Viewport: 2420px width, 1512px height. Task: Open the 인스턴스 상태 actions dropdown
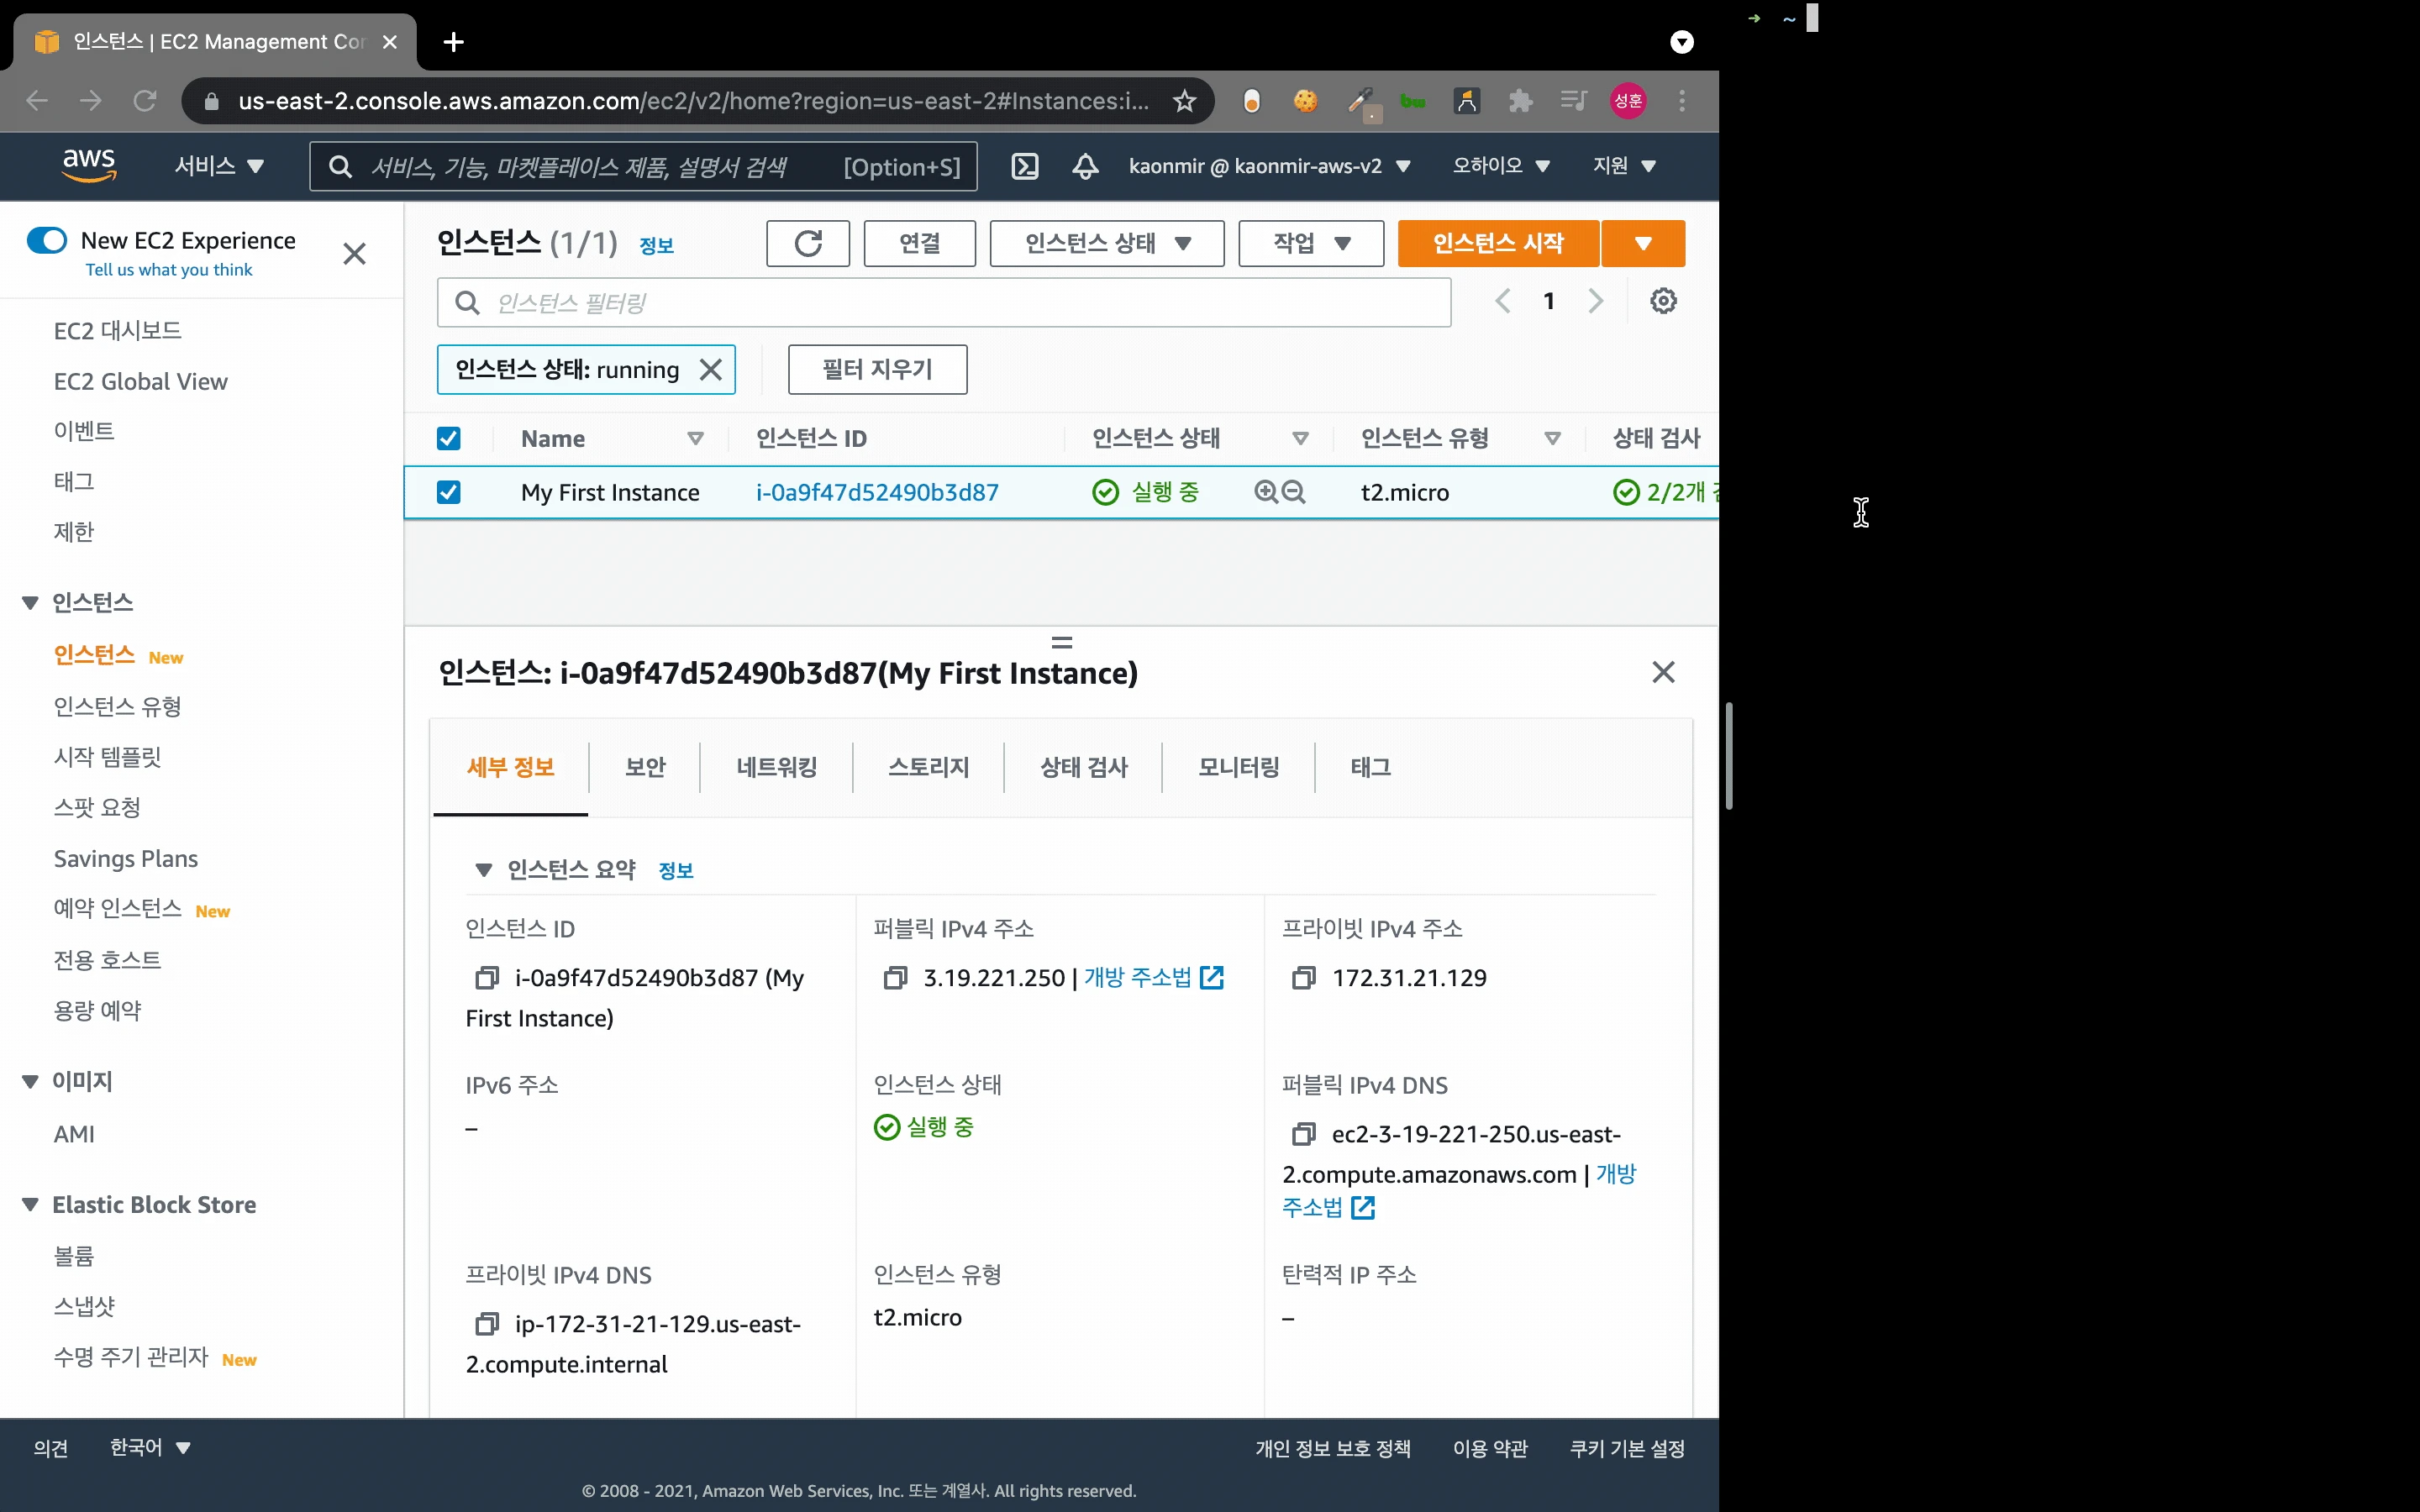[x=1107, y=243]
